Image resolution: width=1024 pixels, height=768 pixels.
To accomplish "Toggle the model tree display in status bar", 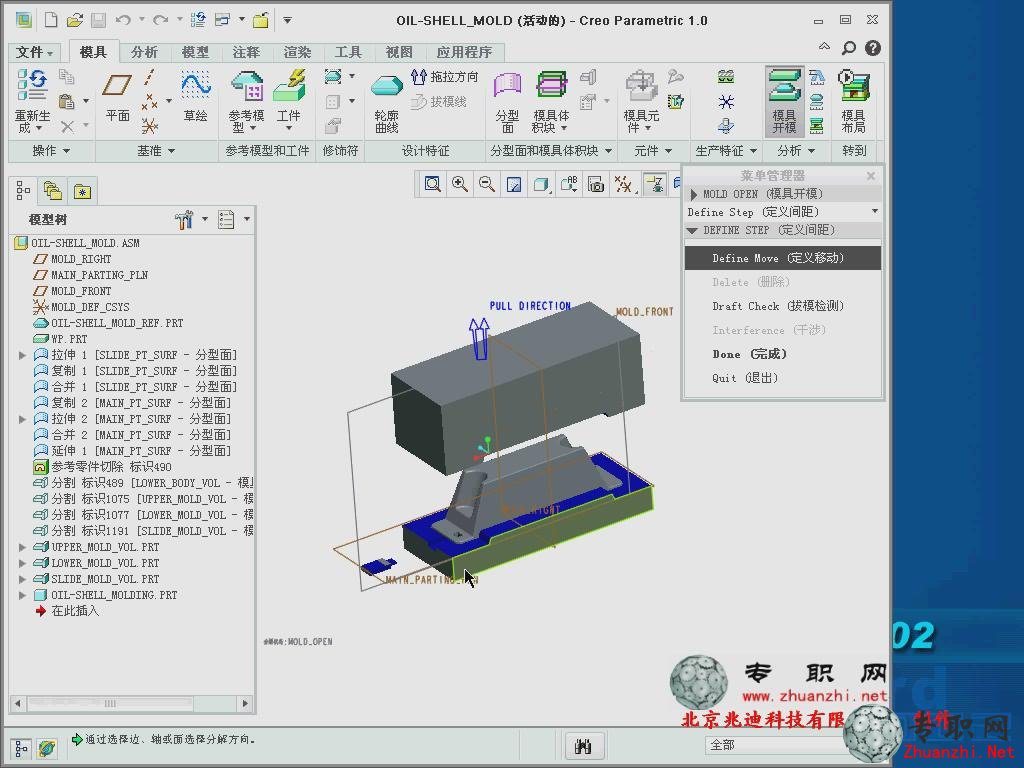I will point(21,748).
